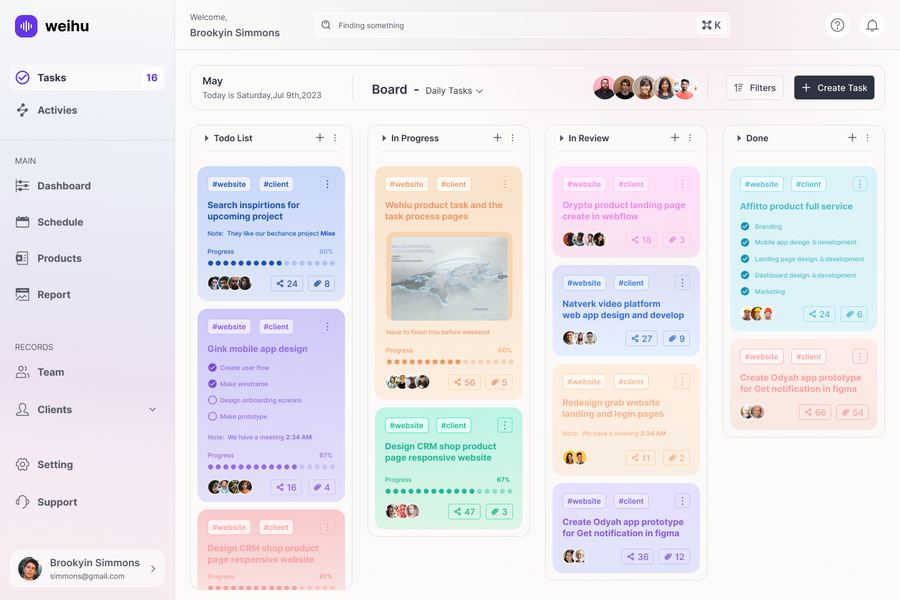Image resolution: width=900 pixels, height=600 pixels.
Task: Add a card to In Progress column
Action: coord(497,138)
